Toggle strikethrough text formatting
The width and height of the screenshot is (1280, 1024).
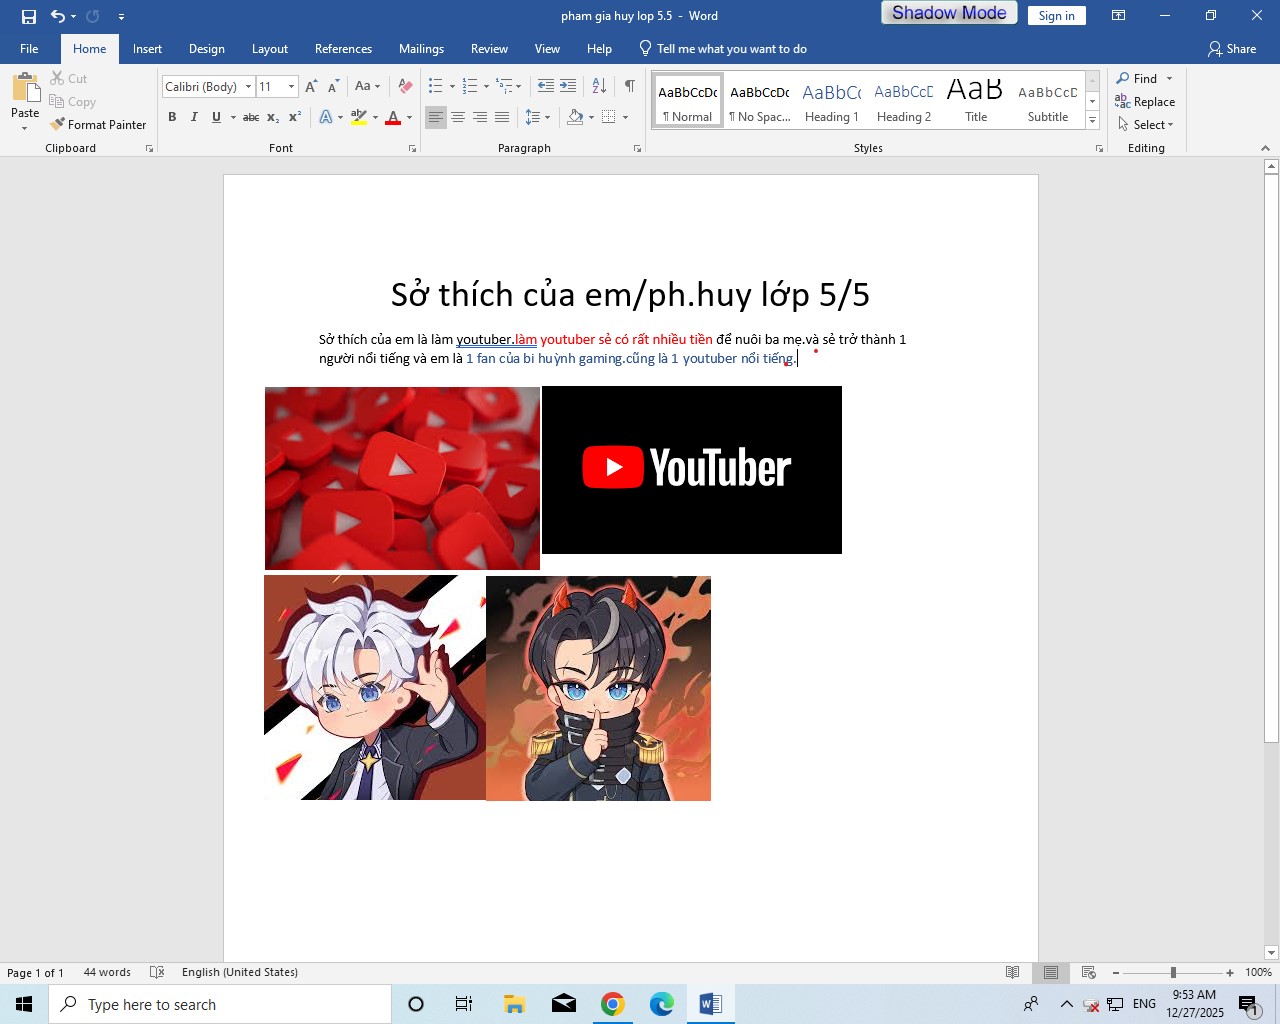251,118
